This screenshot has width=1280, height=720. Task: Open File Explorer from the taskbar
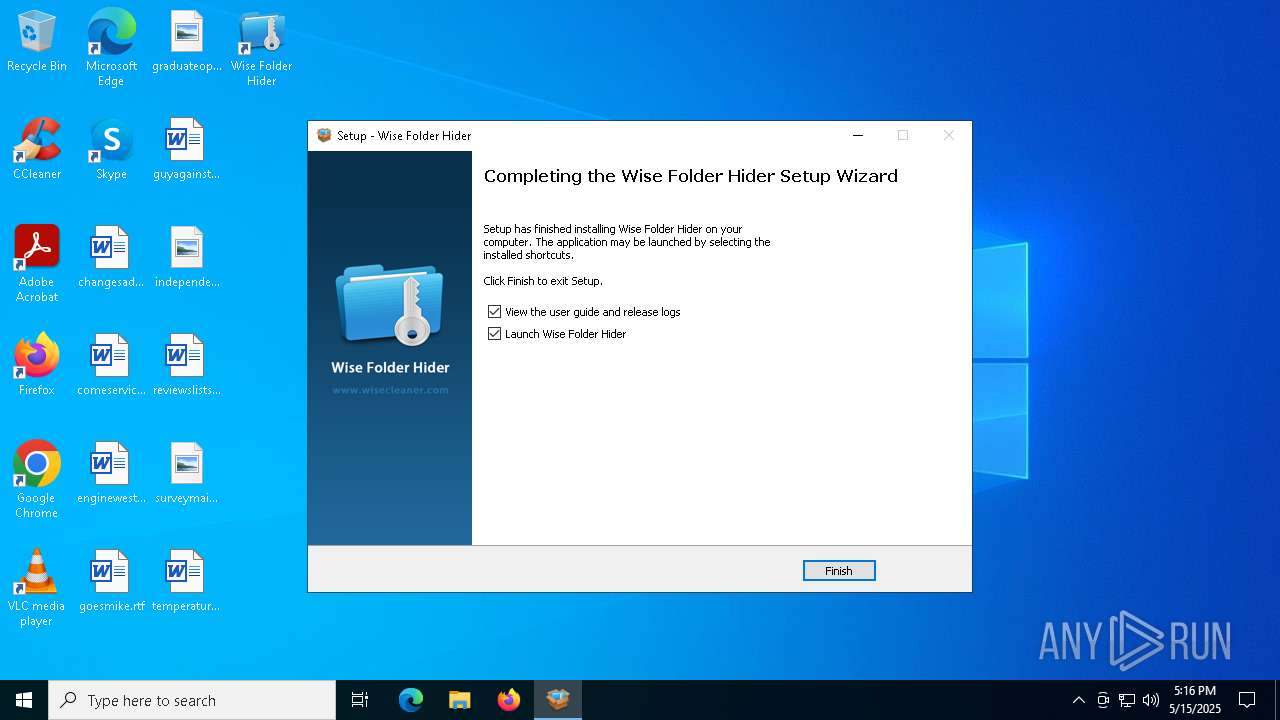click(460, 700)
